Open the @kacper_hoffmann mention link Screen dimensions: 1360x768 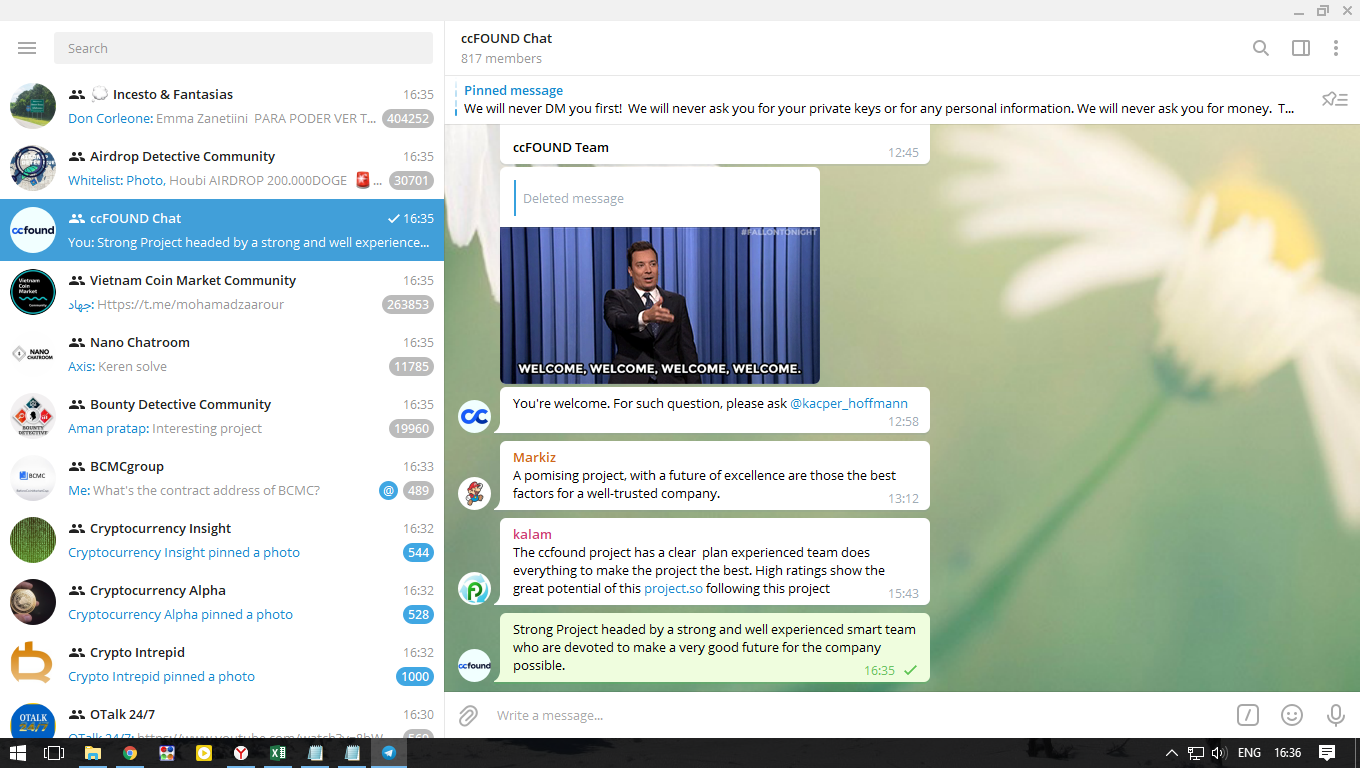[x=849, y=403]
